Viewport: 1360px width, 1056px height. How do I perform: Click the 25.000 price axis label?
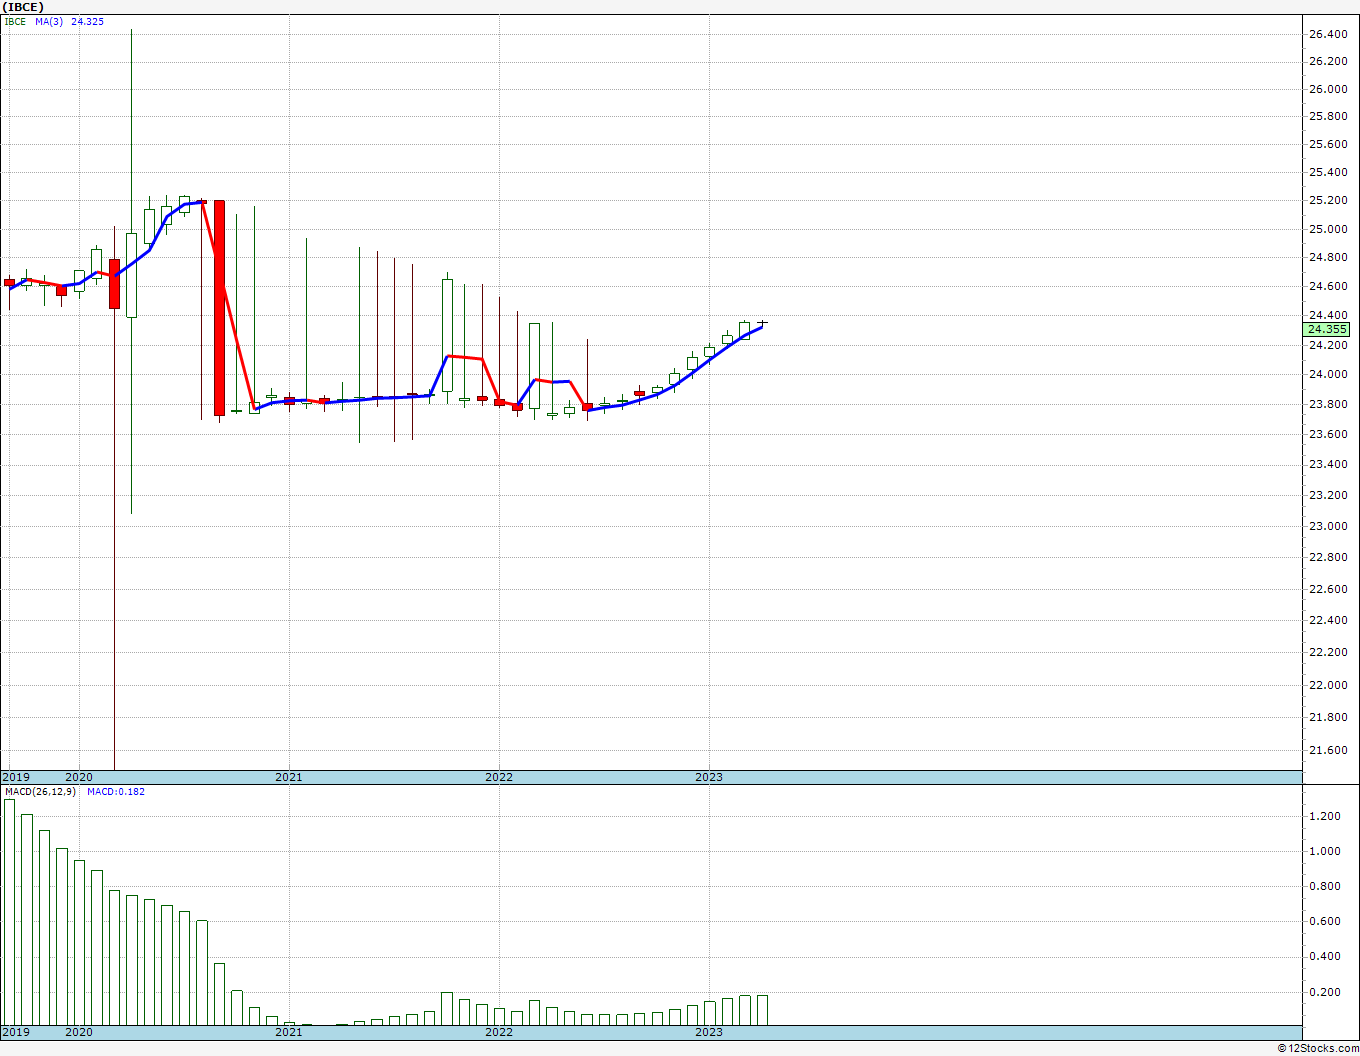pyautogui.click(x=1328, y=229)
